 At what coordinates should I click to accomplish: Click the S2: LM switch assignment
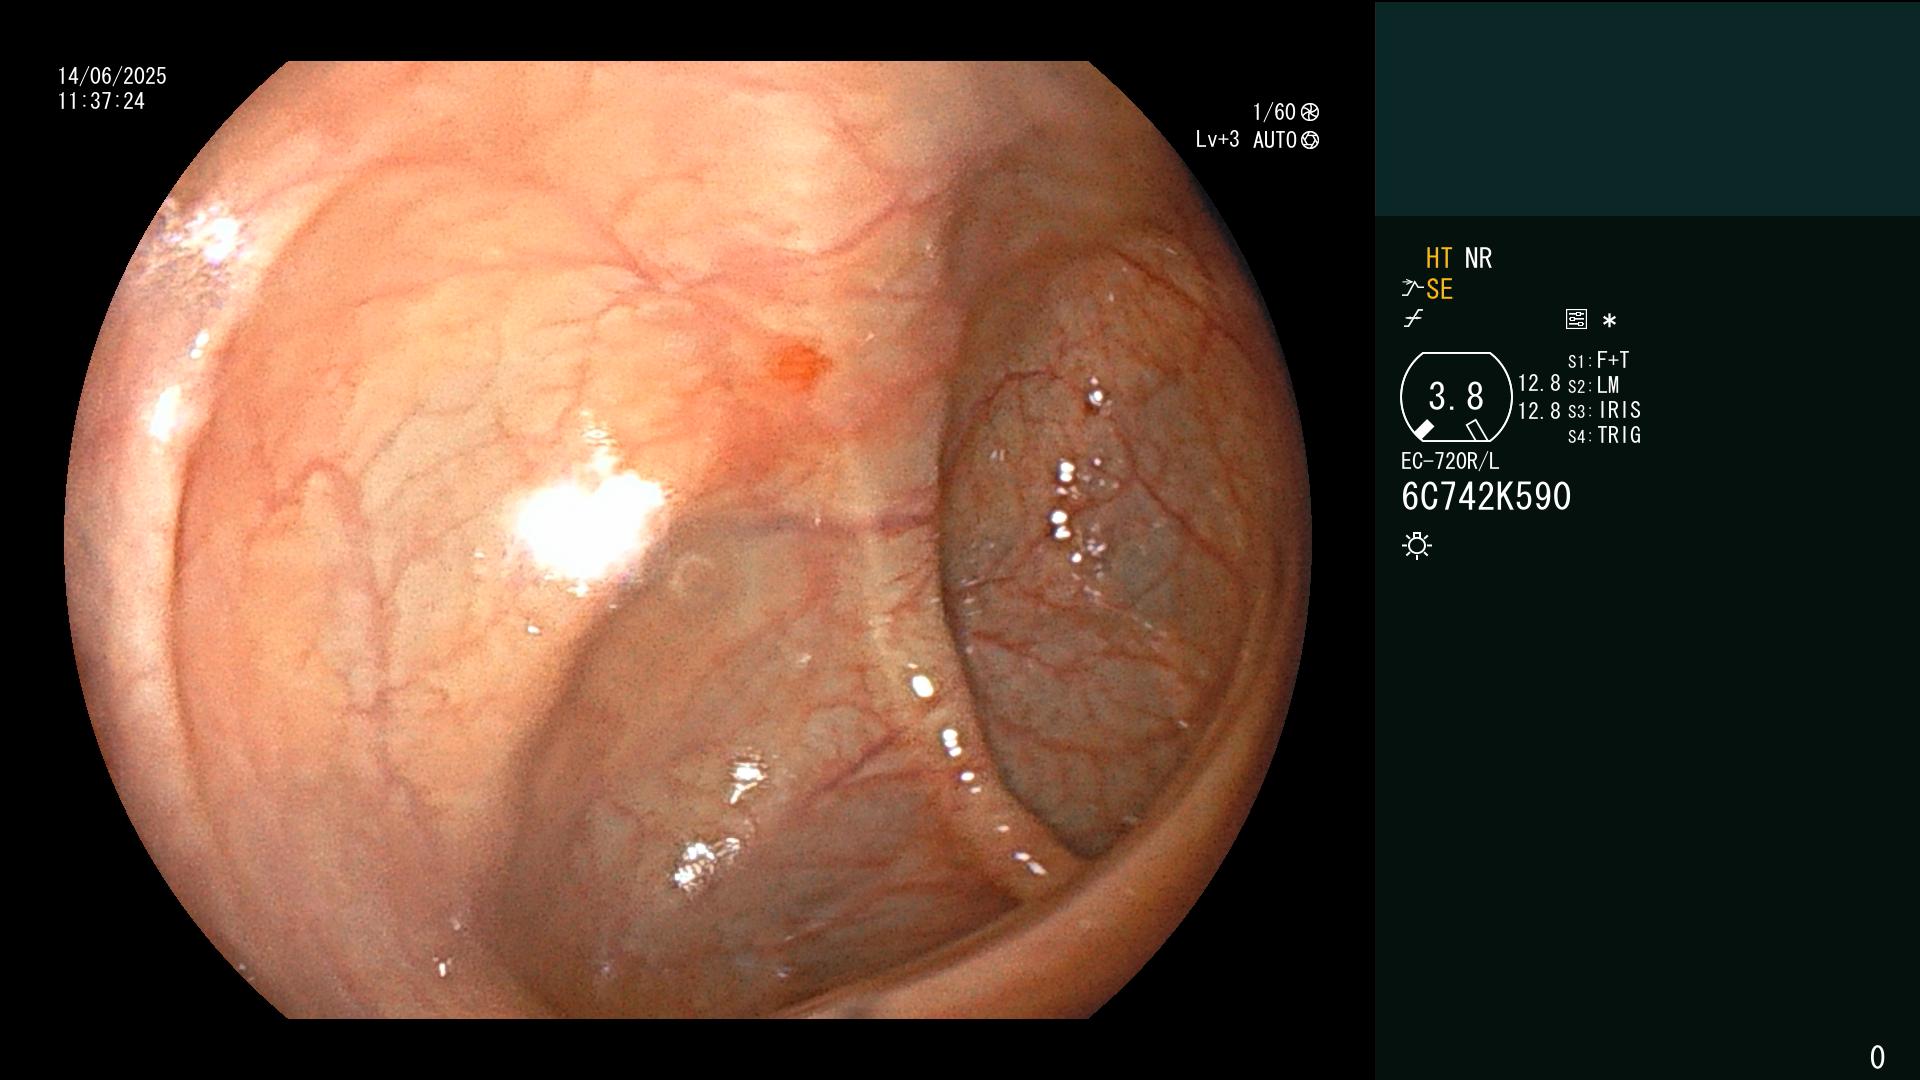tap(1594, 385)
